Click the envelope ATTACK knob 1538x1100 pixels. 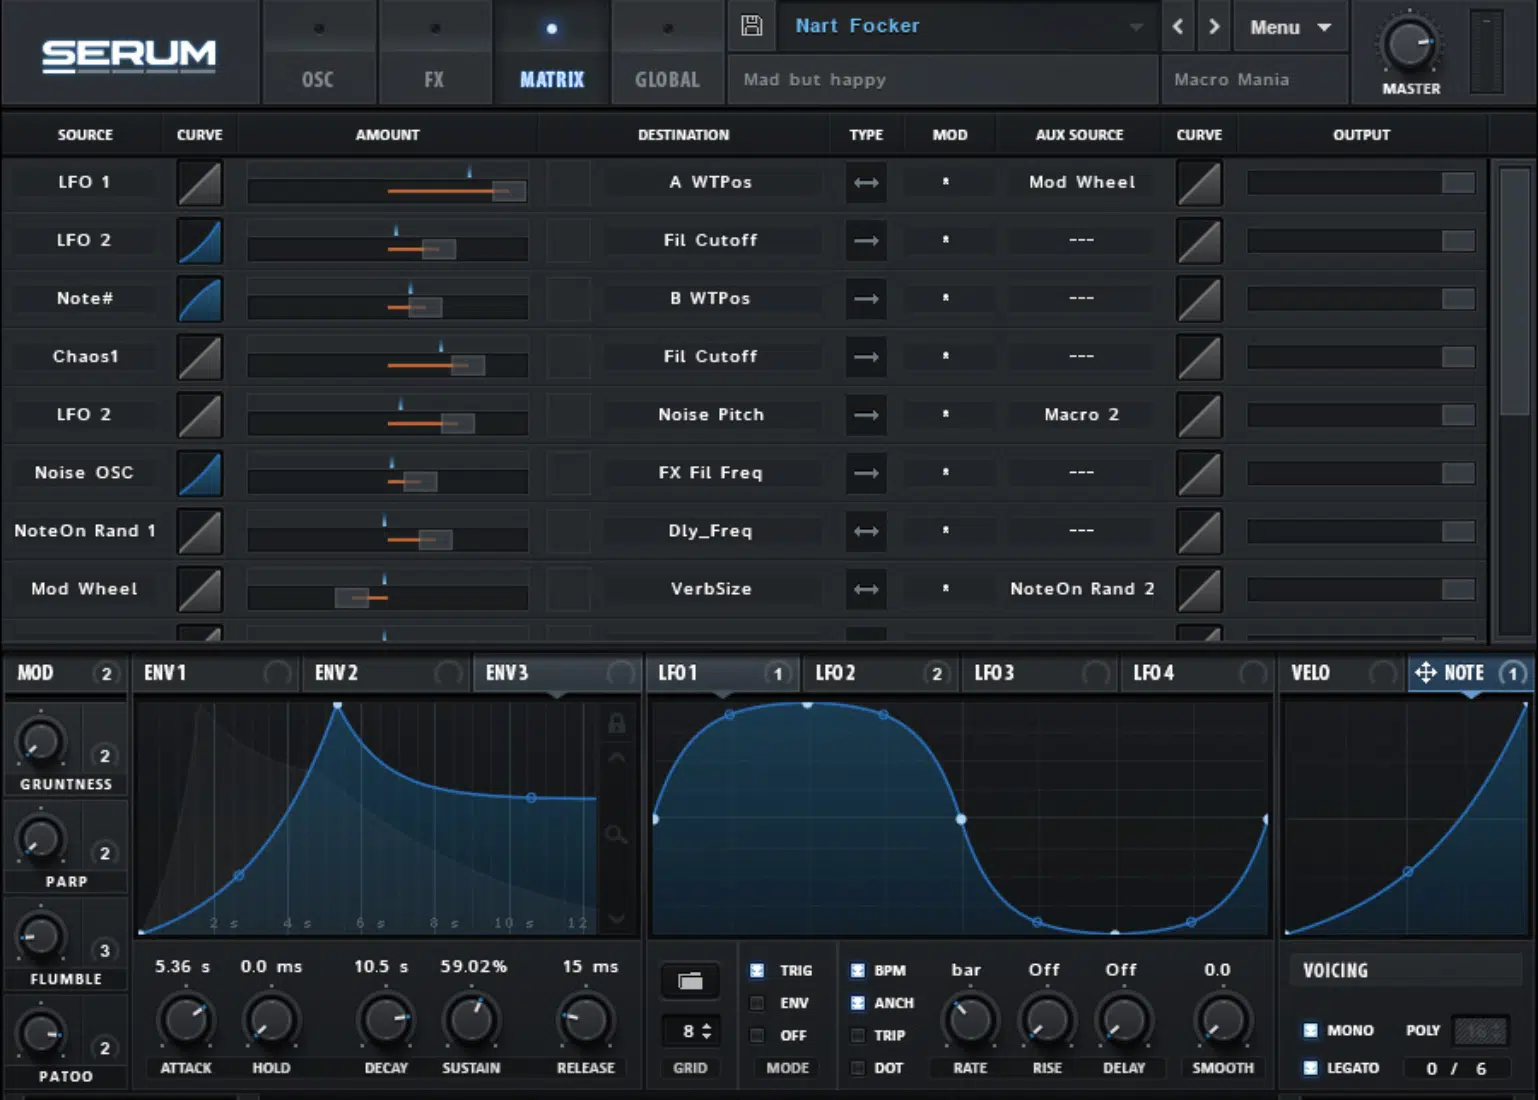click(x=186, y=1020)
